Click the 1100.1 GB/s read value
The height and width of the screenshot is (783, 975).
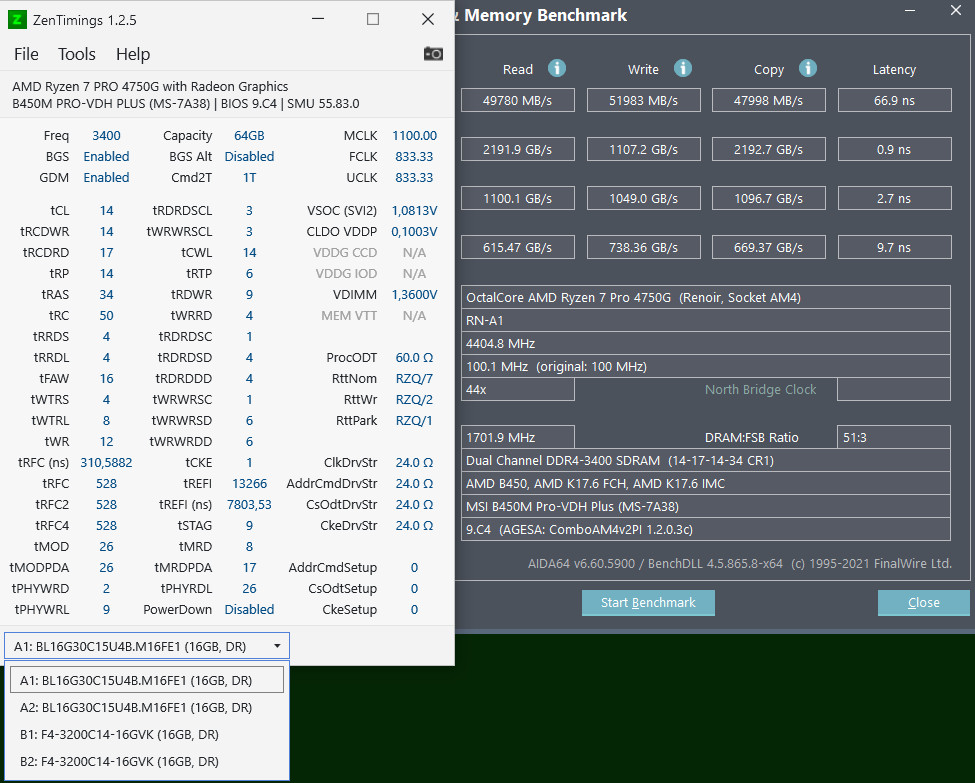[x=517, y=198]
